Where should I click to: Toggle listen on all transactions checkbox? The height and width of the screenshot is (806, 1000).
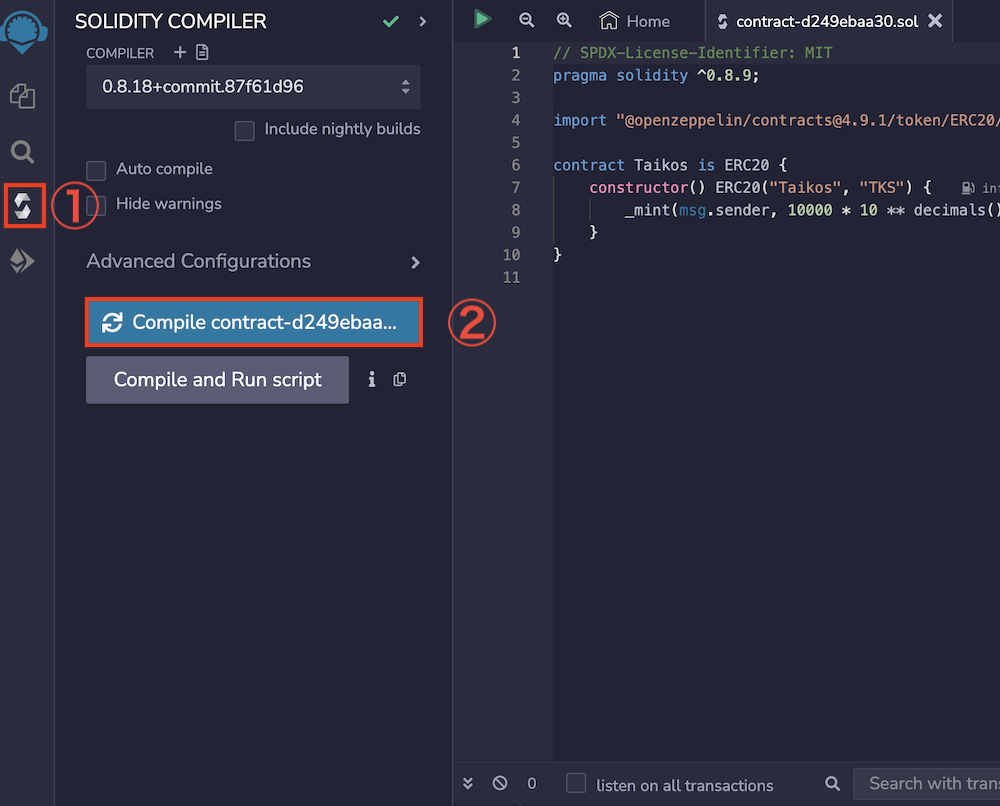(576, 784)
